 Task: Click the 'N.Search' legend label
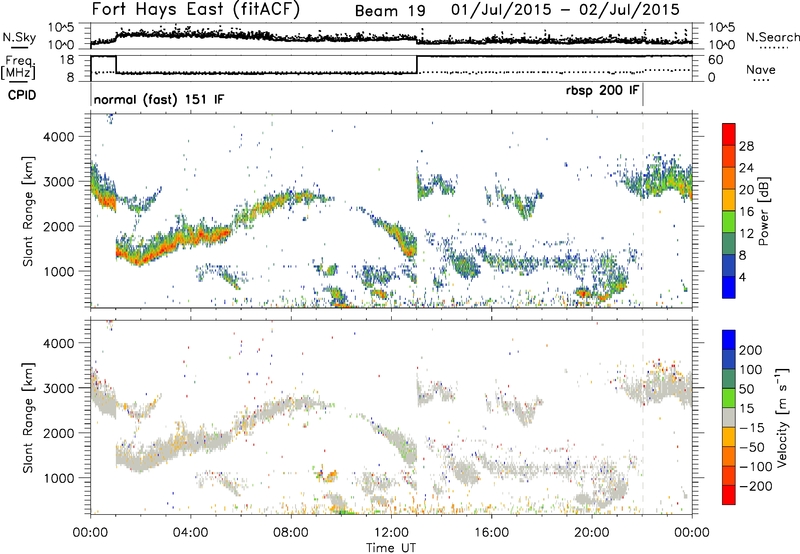coord(772,37)
